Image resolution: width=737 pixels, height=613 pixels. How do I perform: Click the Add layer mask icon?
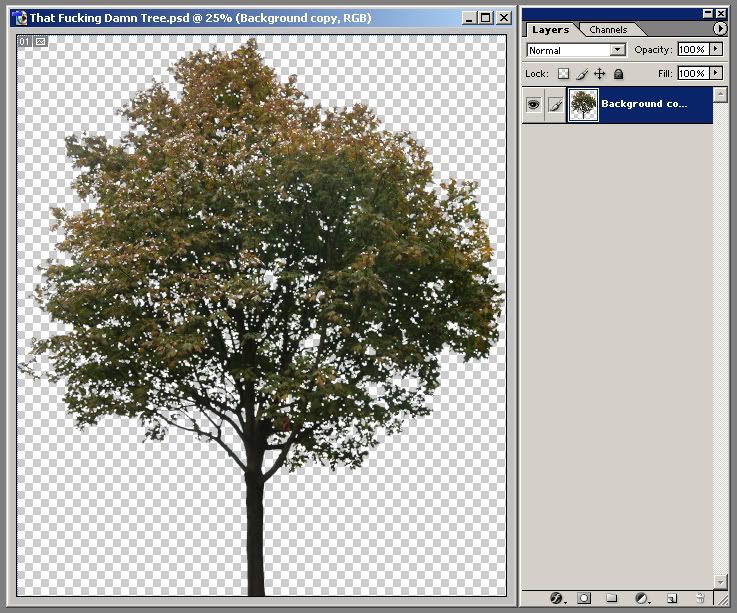coord(584,598)
